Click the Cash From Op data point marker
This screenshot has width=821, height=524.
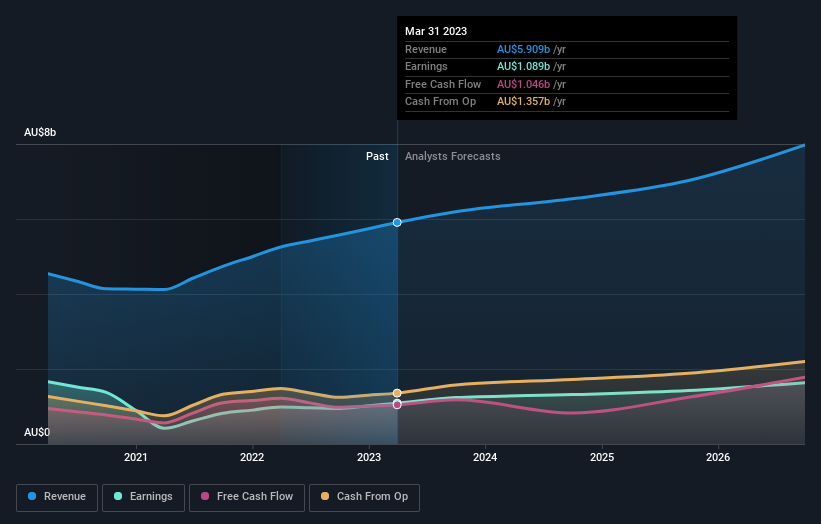397,393
